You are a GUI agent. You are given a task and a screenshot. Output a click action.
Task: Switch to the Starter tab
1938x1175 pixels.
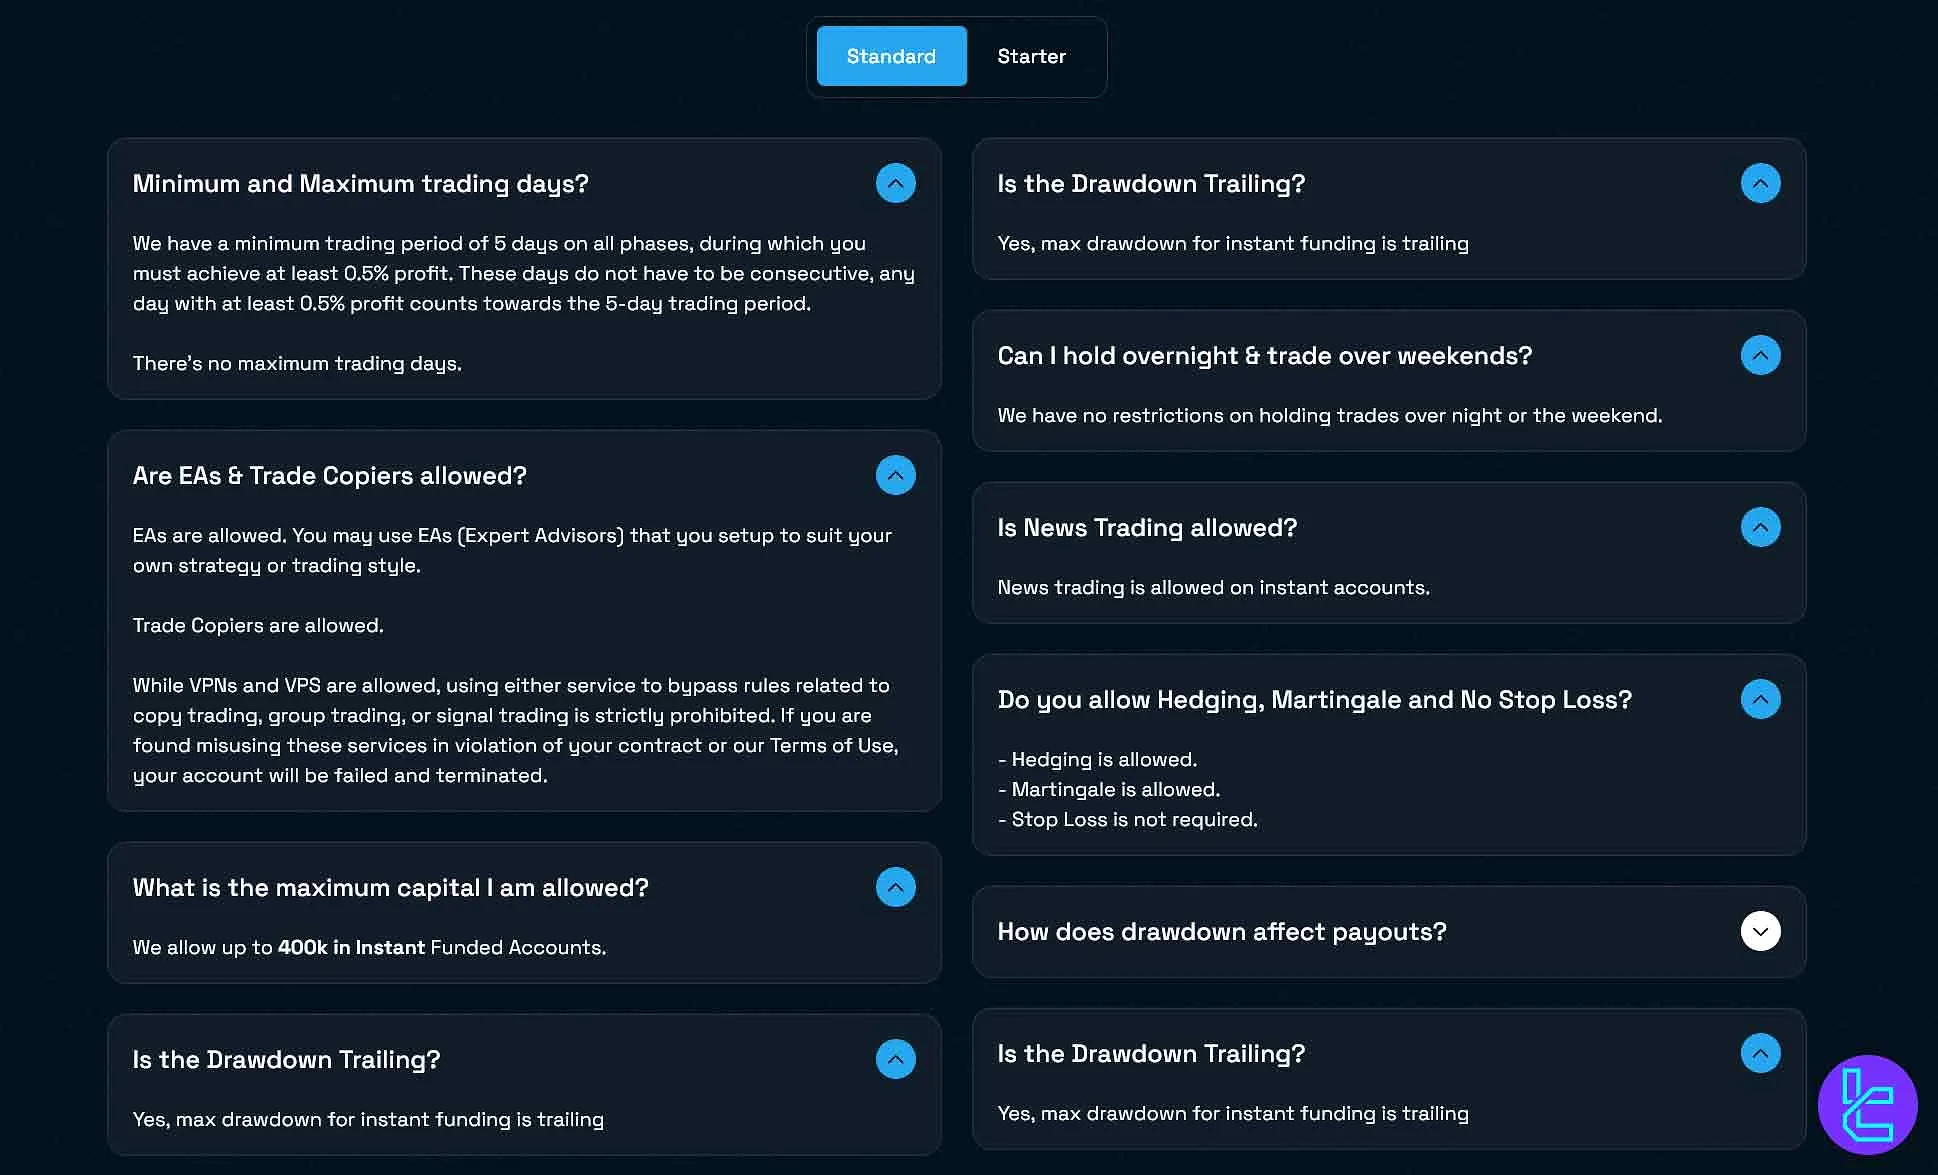point(1031,56)
